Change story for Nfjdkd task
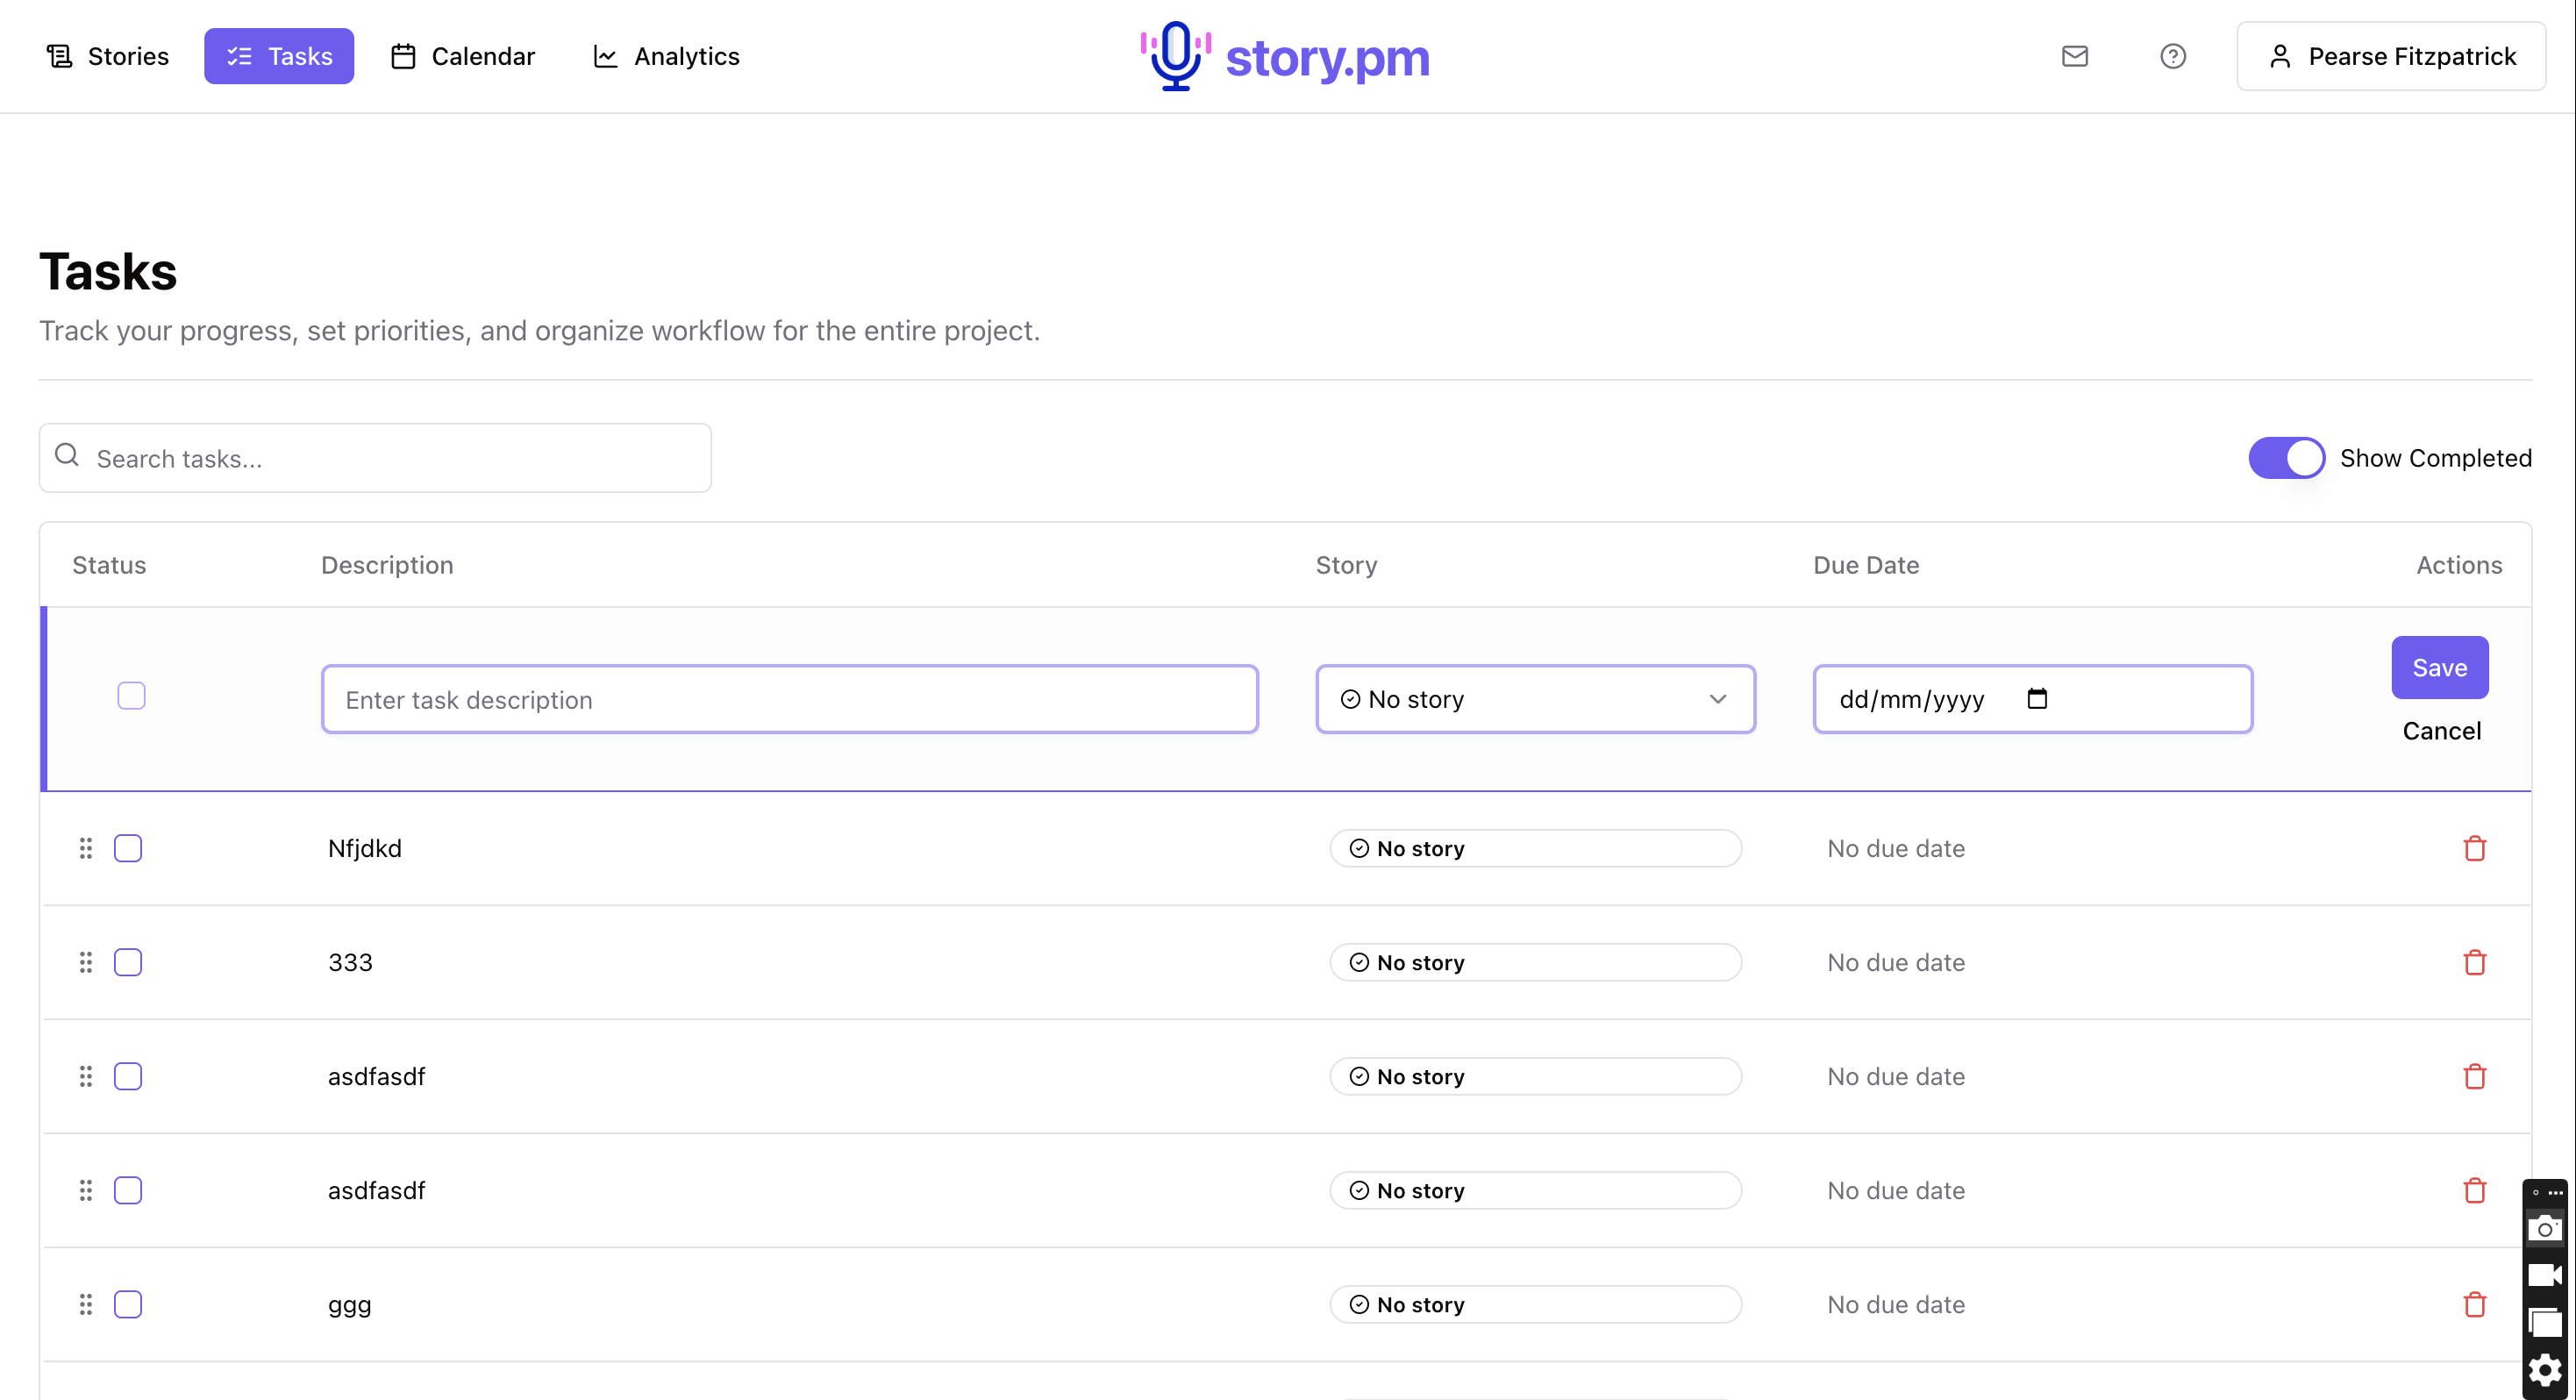Screen dimensions: 2576x1400 1535,848
